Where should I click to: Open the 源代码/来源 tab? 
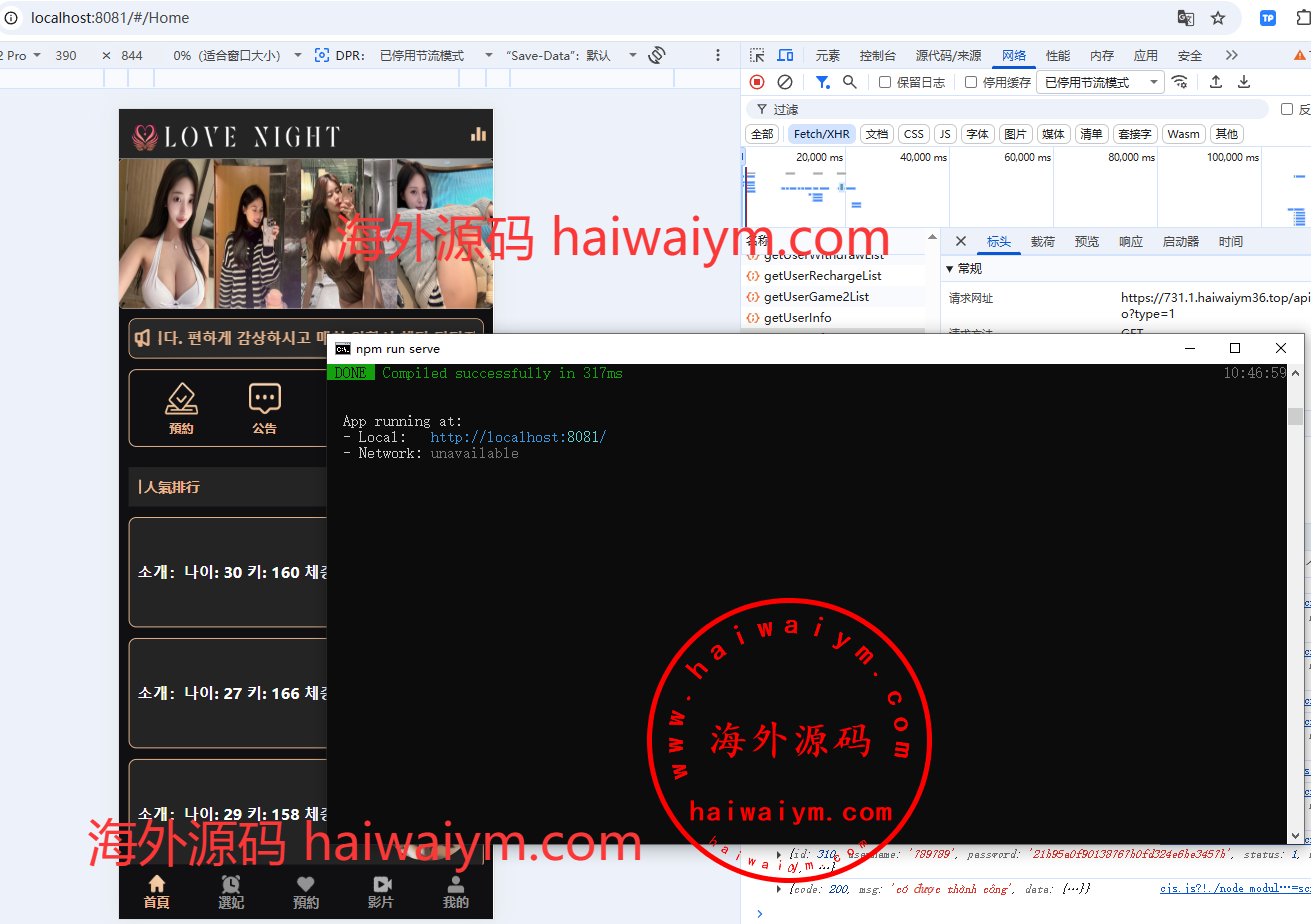[948, 56]
